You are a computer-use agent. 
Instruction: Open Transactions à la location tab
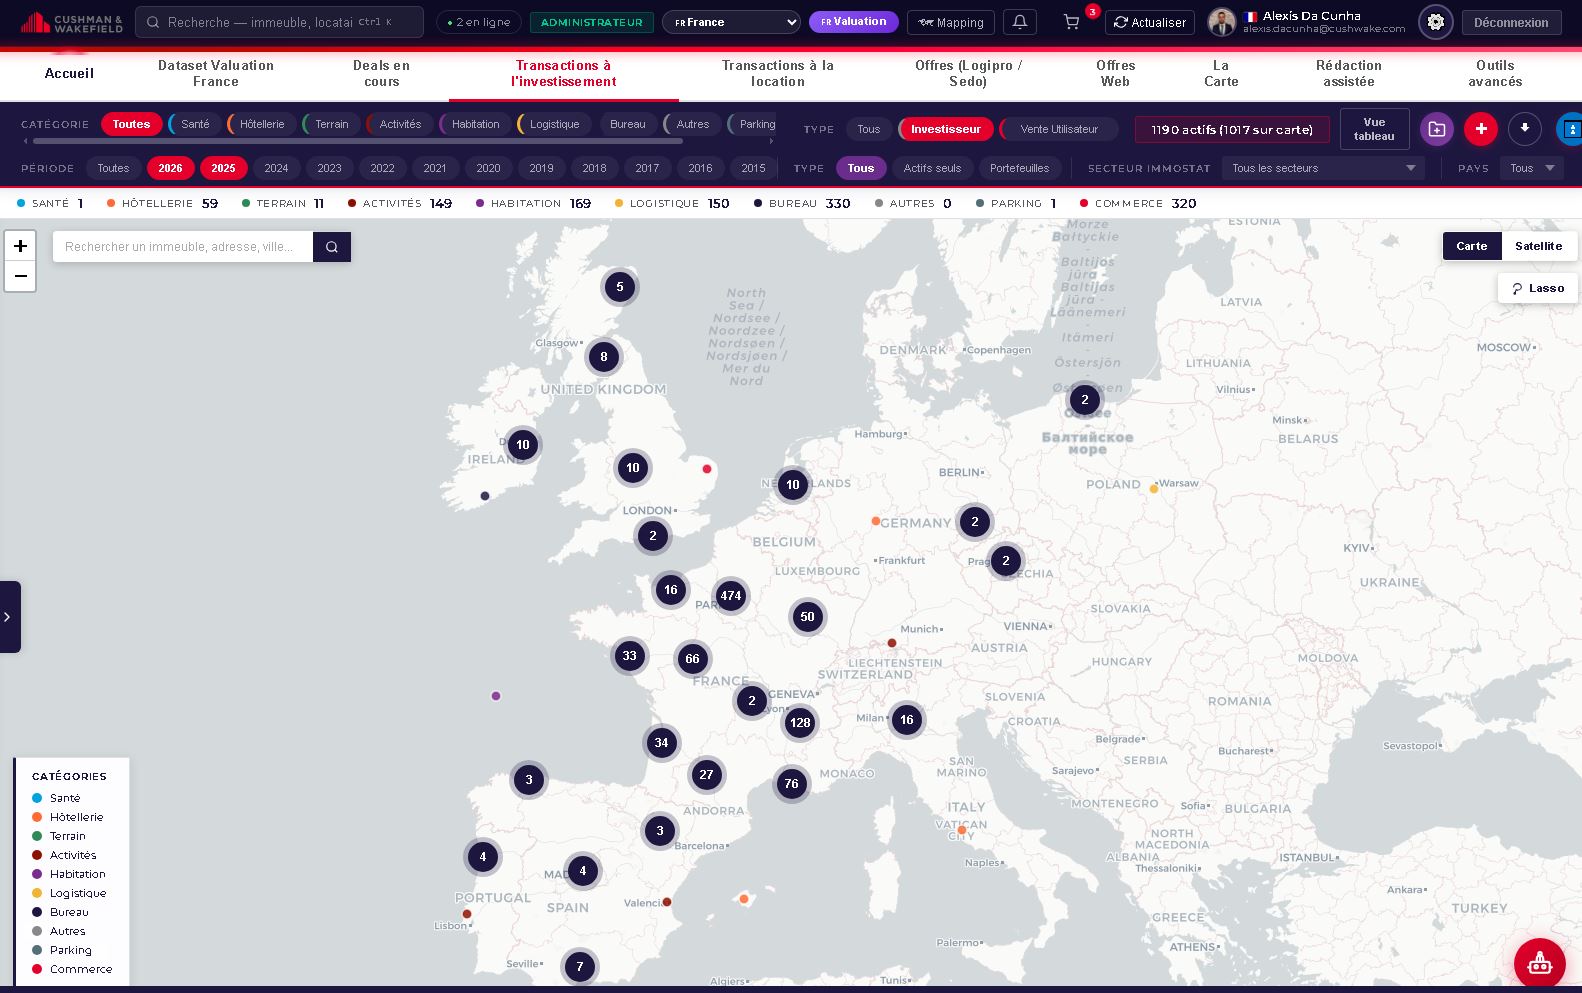(778, 73)
